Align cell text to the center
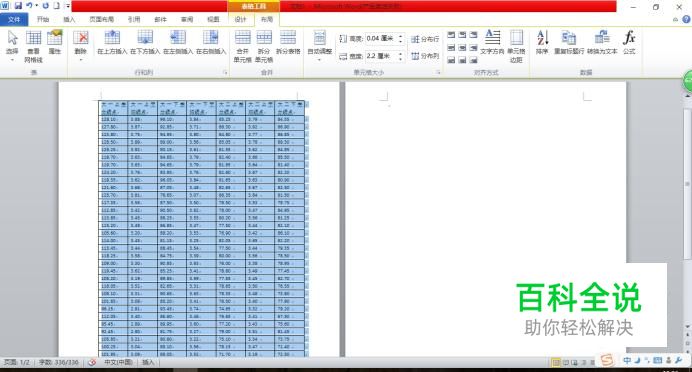This screenshot has height=372, width=692. click(x=462, y=47)
